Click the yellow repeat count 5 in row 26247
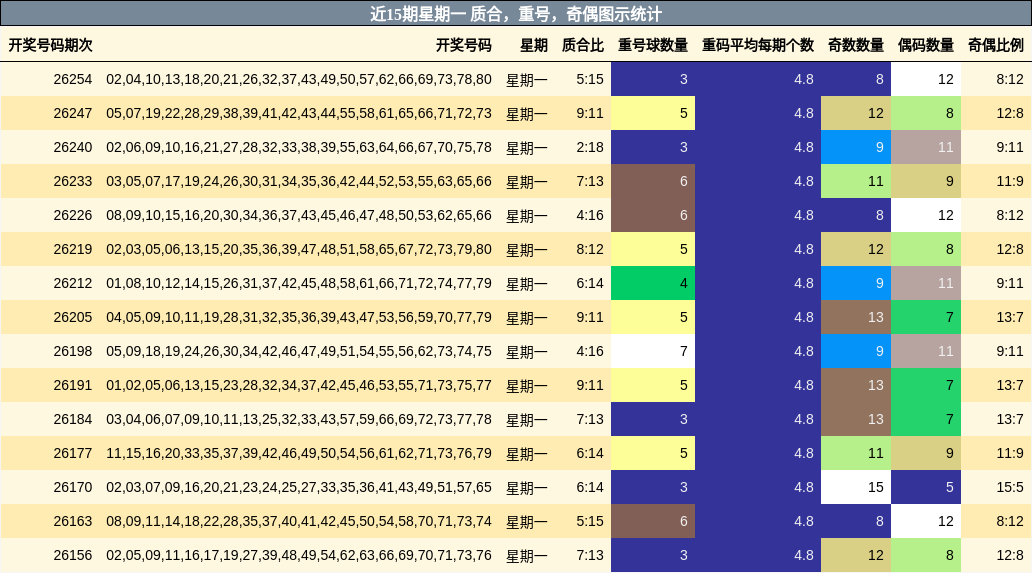The width and height of the screenshot is (1032, 573). pos(653,113)
